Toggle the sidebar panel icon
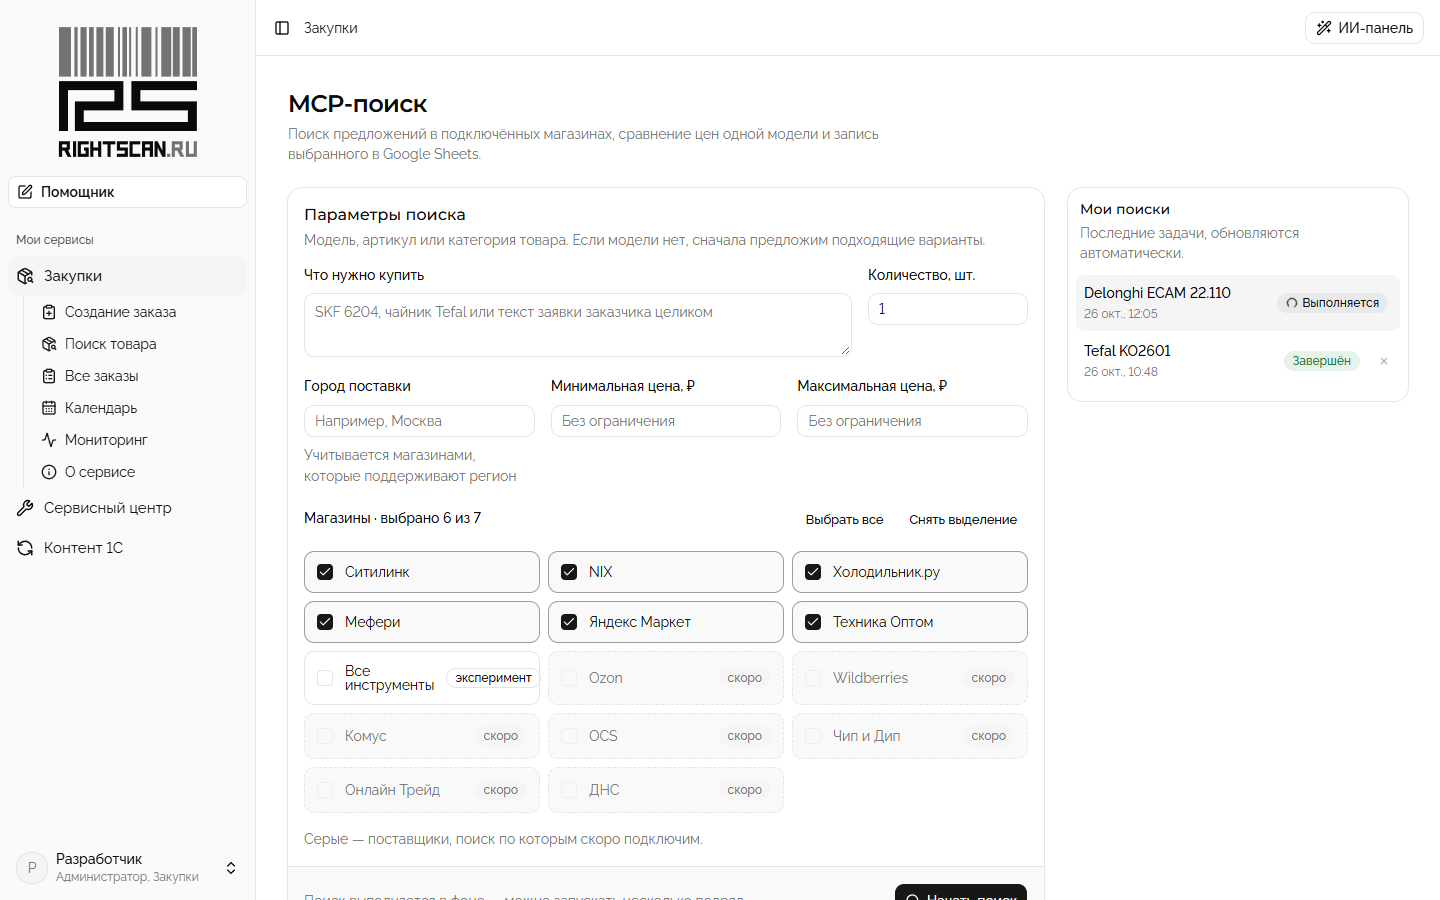This screenshot has width=1440, height=900. 282,28
